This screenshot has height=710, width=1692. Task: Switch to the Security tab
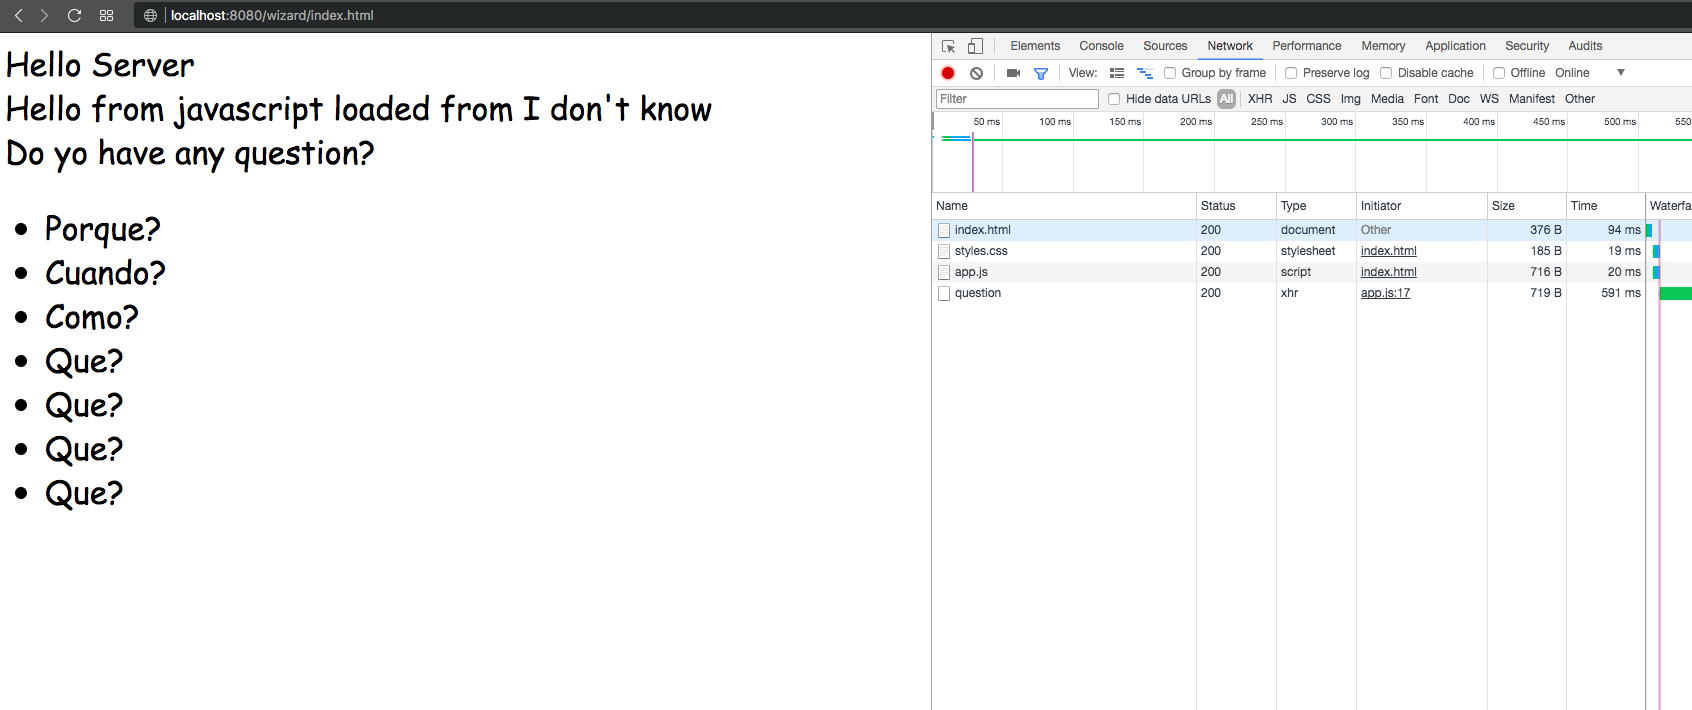click(1527, 46)
